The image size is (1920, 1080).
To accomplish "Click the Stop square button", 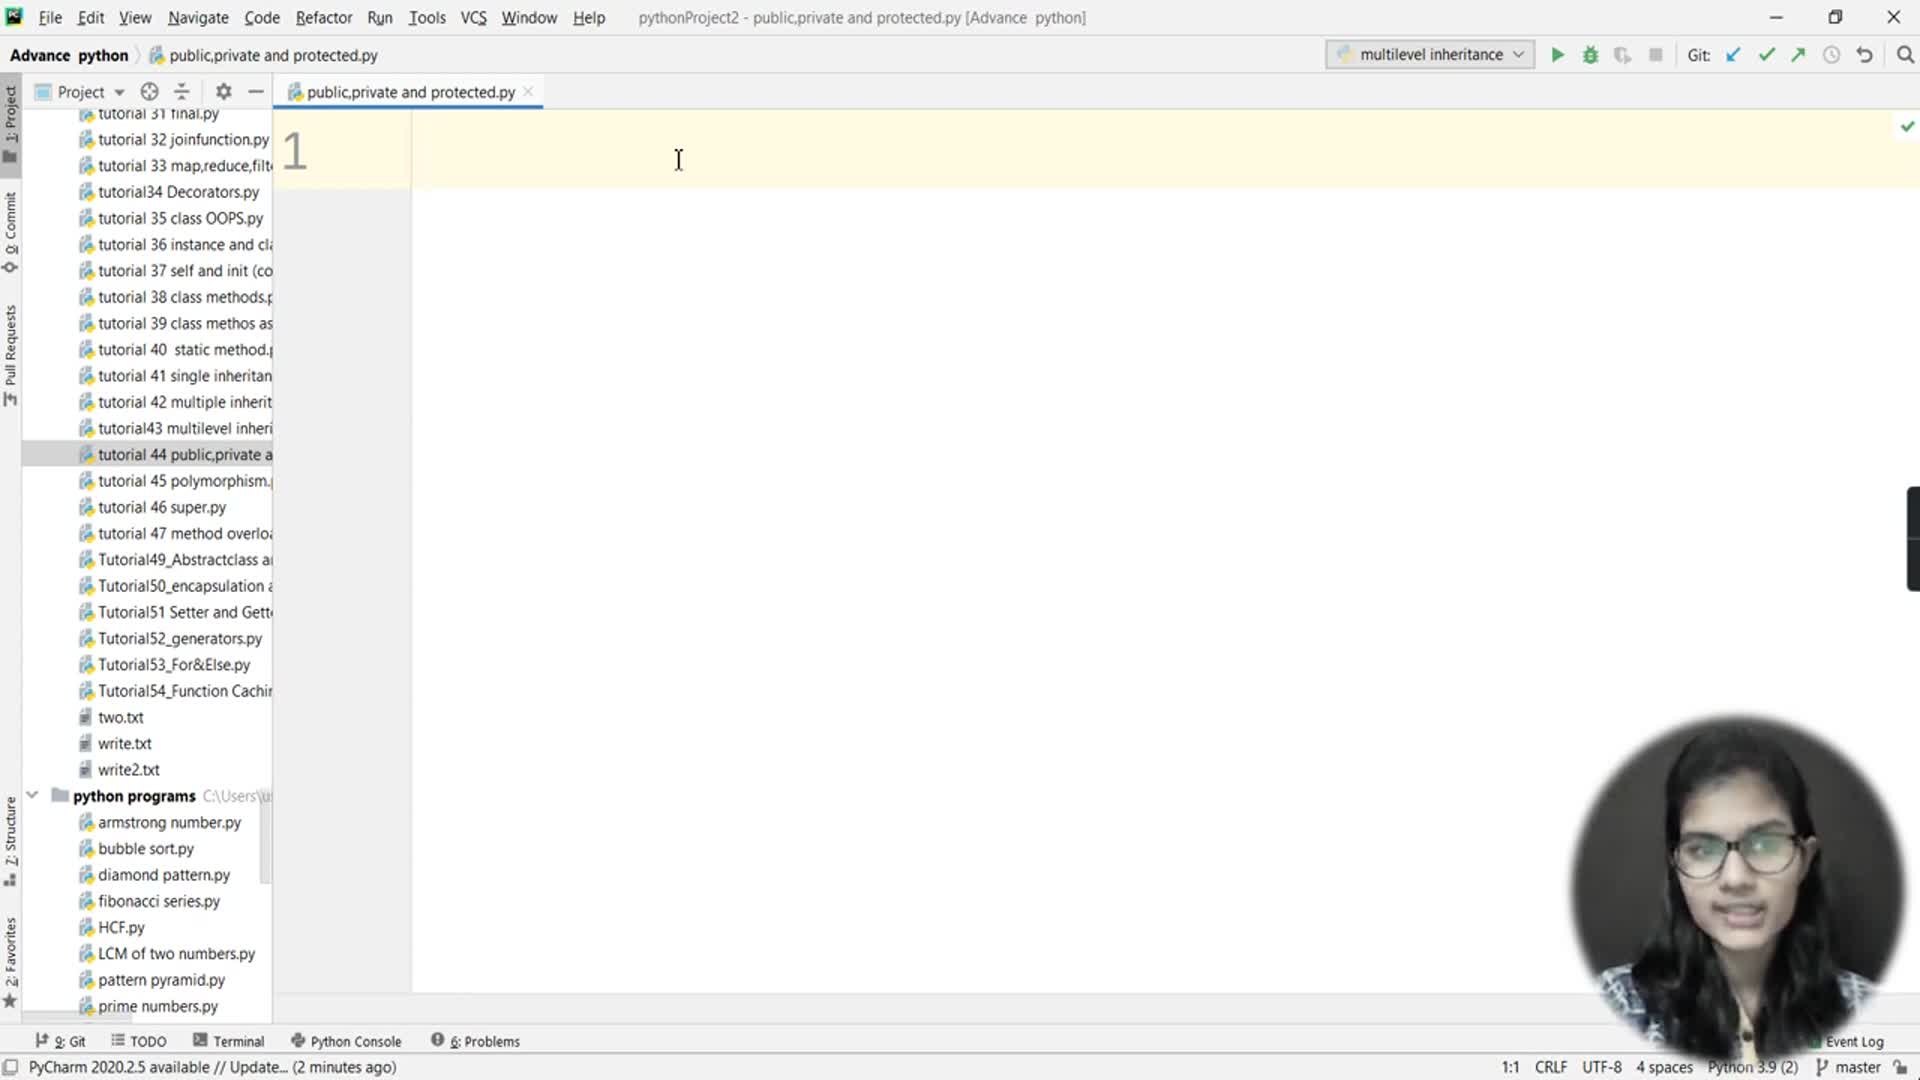I will click(x=1656, y=55).
